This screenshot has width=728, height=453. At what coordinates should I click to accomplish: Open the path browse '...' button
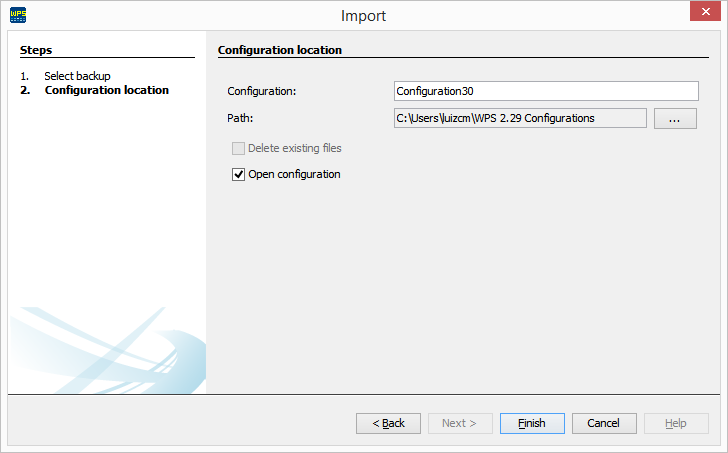coord(675,118)
